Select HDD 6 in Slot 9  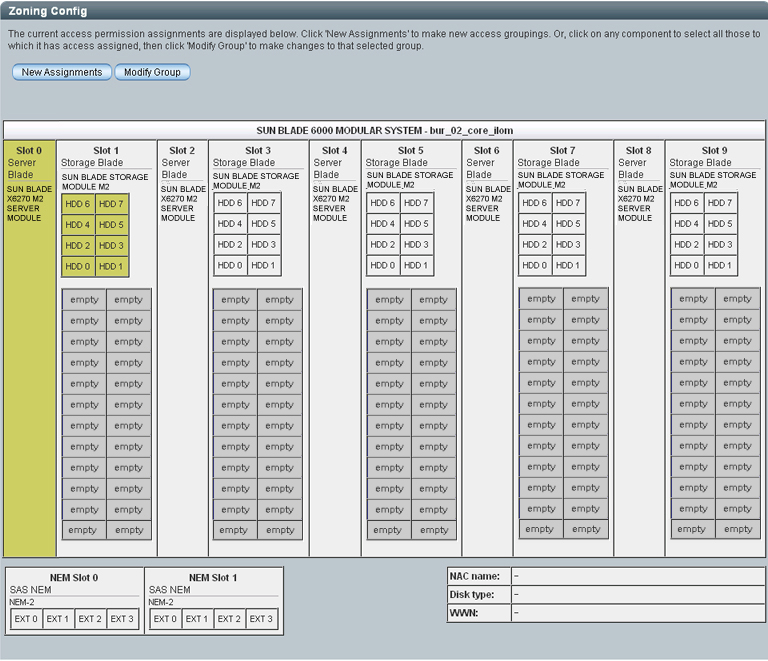[x=687, y=203]
